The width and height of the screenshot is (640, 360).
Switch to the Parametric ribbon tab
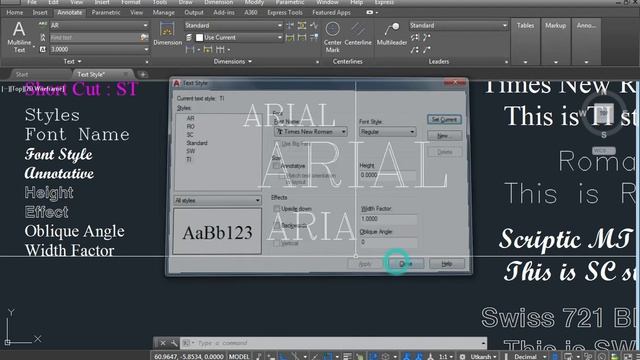pyautogui.click(x=106, y=13)
